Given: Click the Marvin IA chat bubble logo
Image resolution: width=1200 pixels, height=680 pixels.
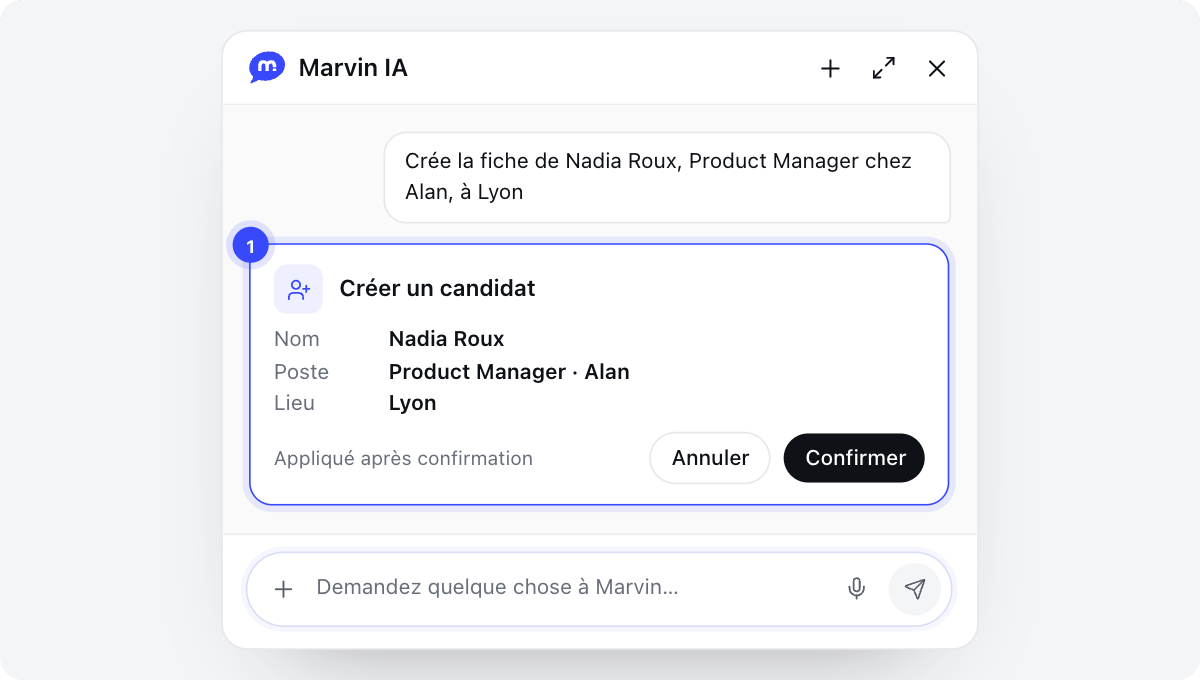Looking at the screenshot, I should click(x=267, y=68).
